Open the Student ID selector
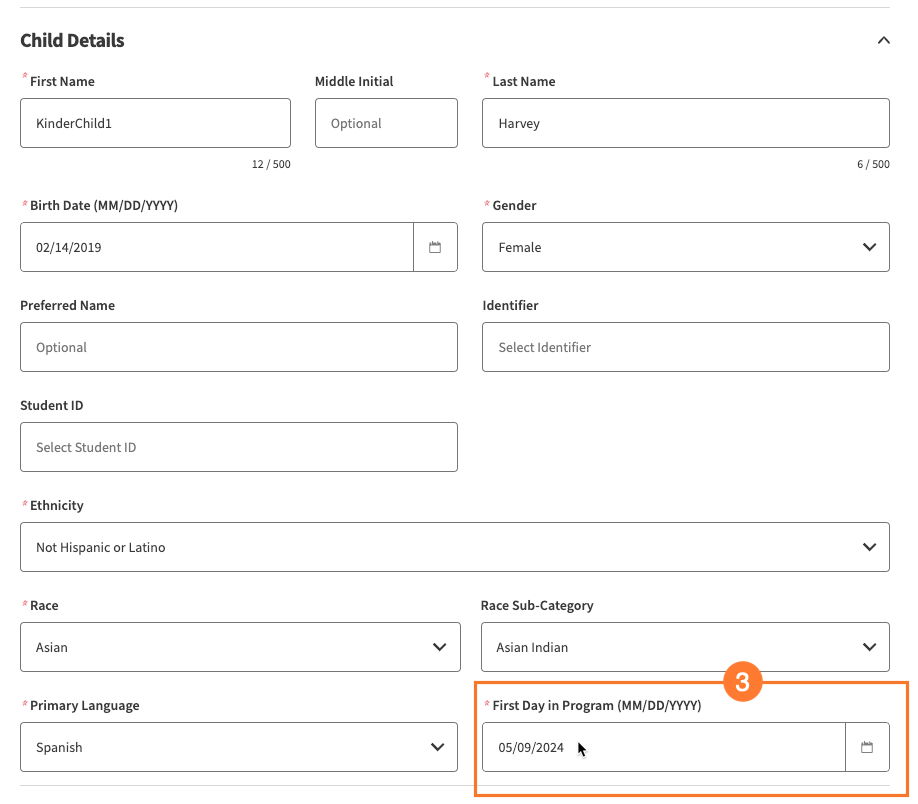The width and height of the screenshot is (918, 804). tap(238, 447)
